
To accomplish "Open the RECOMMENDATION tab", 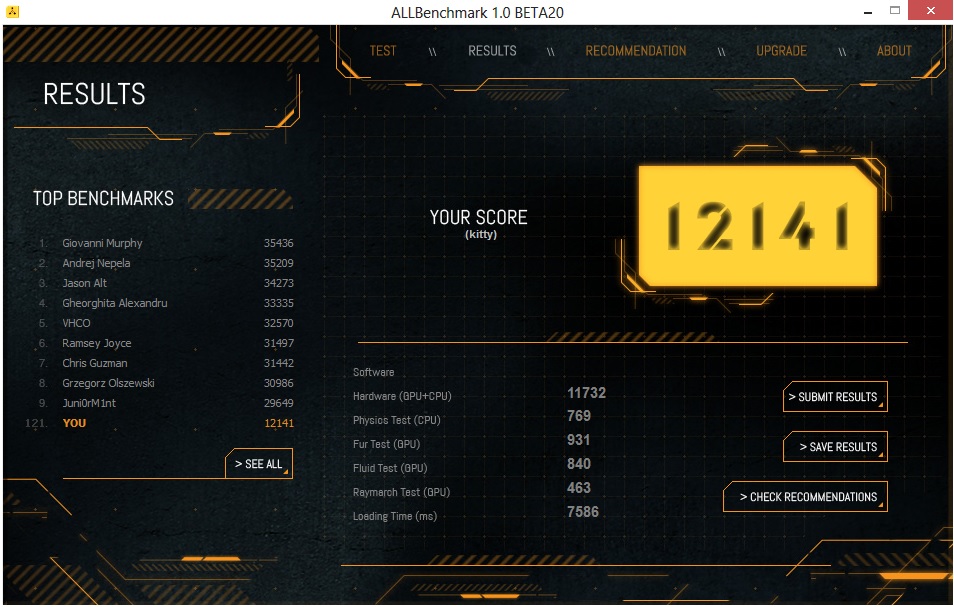I will click(x=635, y=51).
